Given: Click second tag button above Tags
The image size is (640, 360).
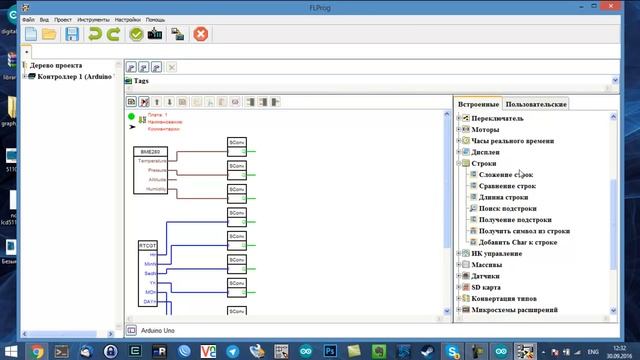Looking at the screenshot, I should point(144,67).
